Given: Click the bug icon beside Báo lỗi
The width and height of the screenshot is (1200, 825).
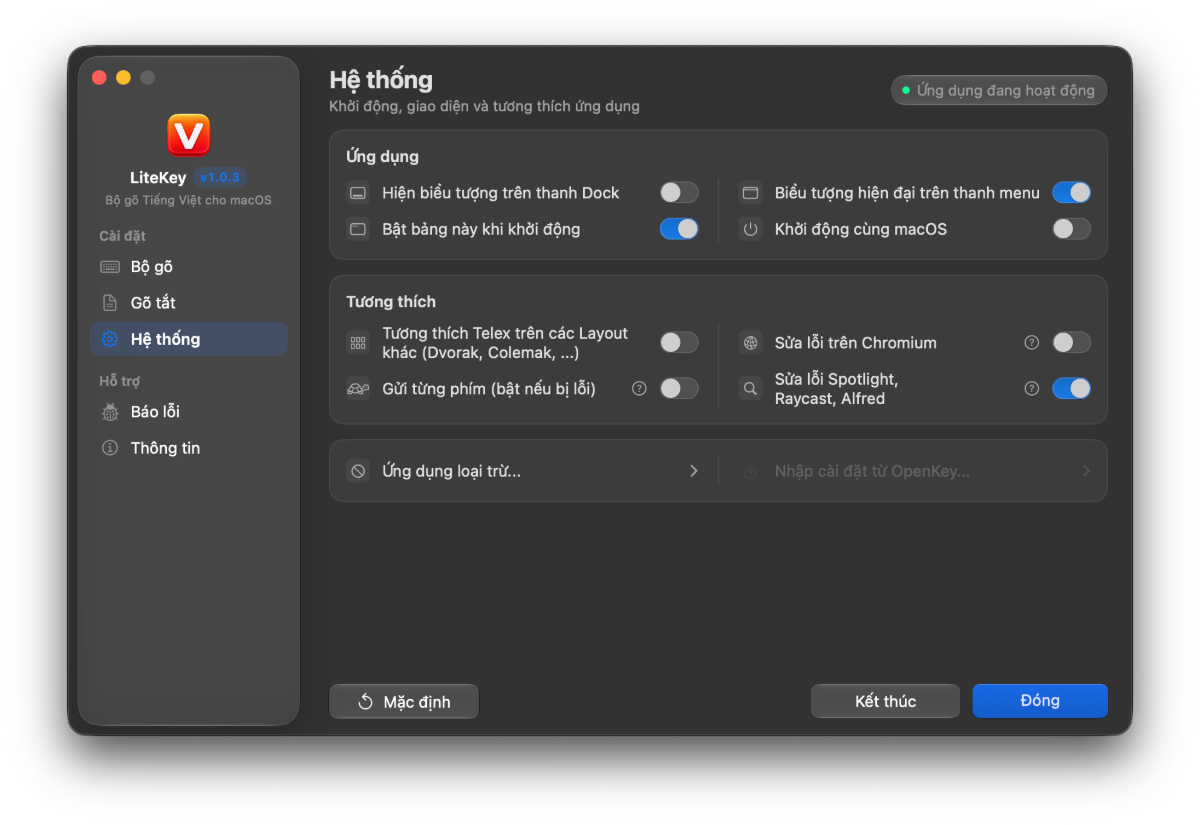Looking at the screenshot, I should coord(110,412).
